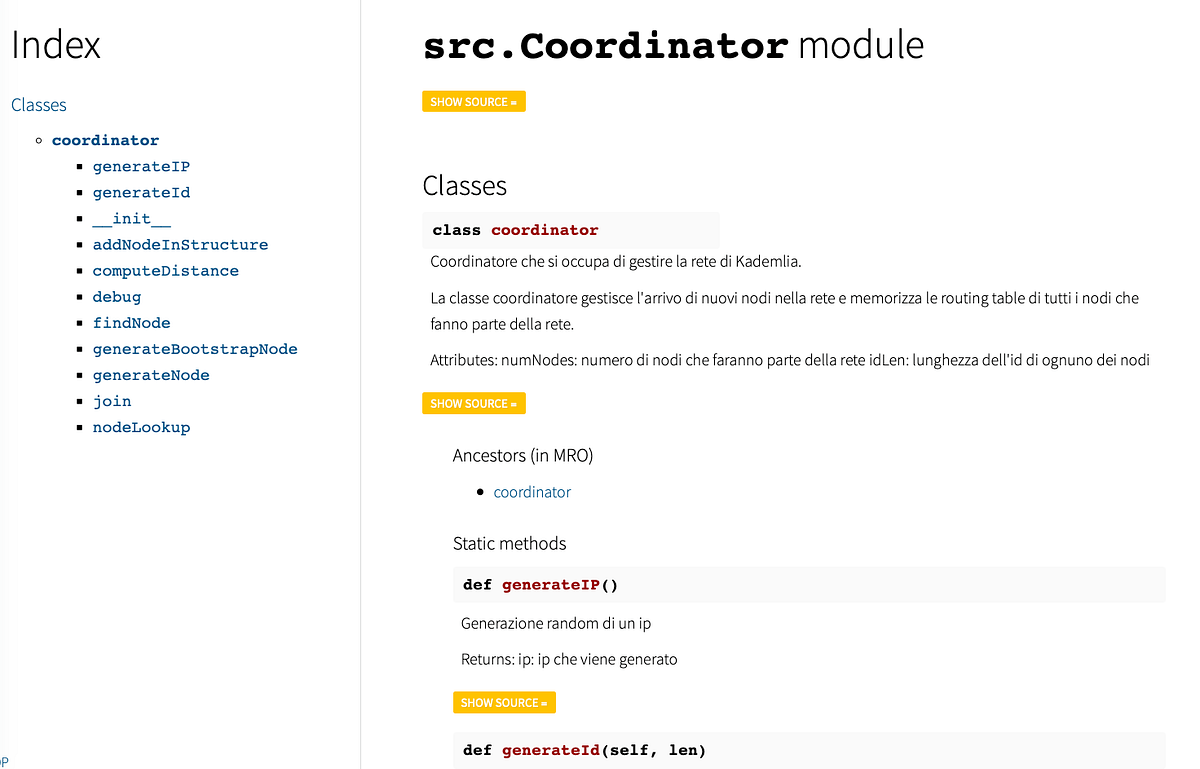Select generateIP in the sidebar index
1200x769 pixels.
pos(141,166)
